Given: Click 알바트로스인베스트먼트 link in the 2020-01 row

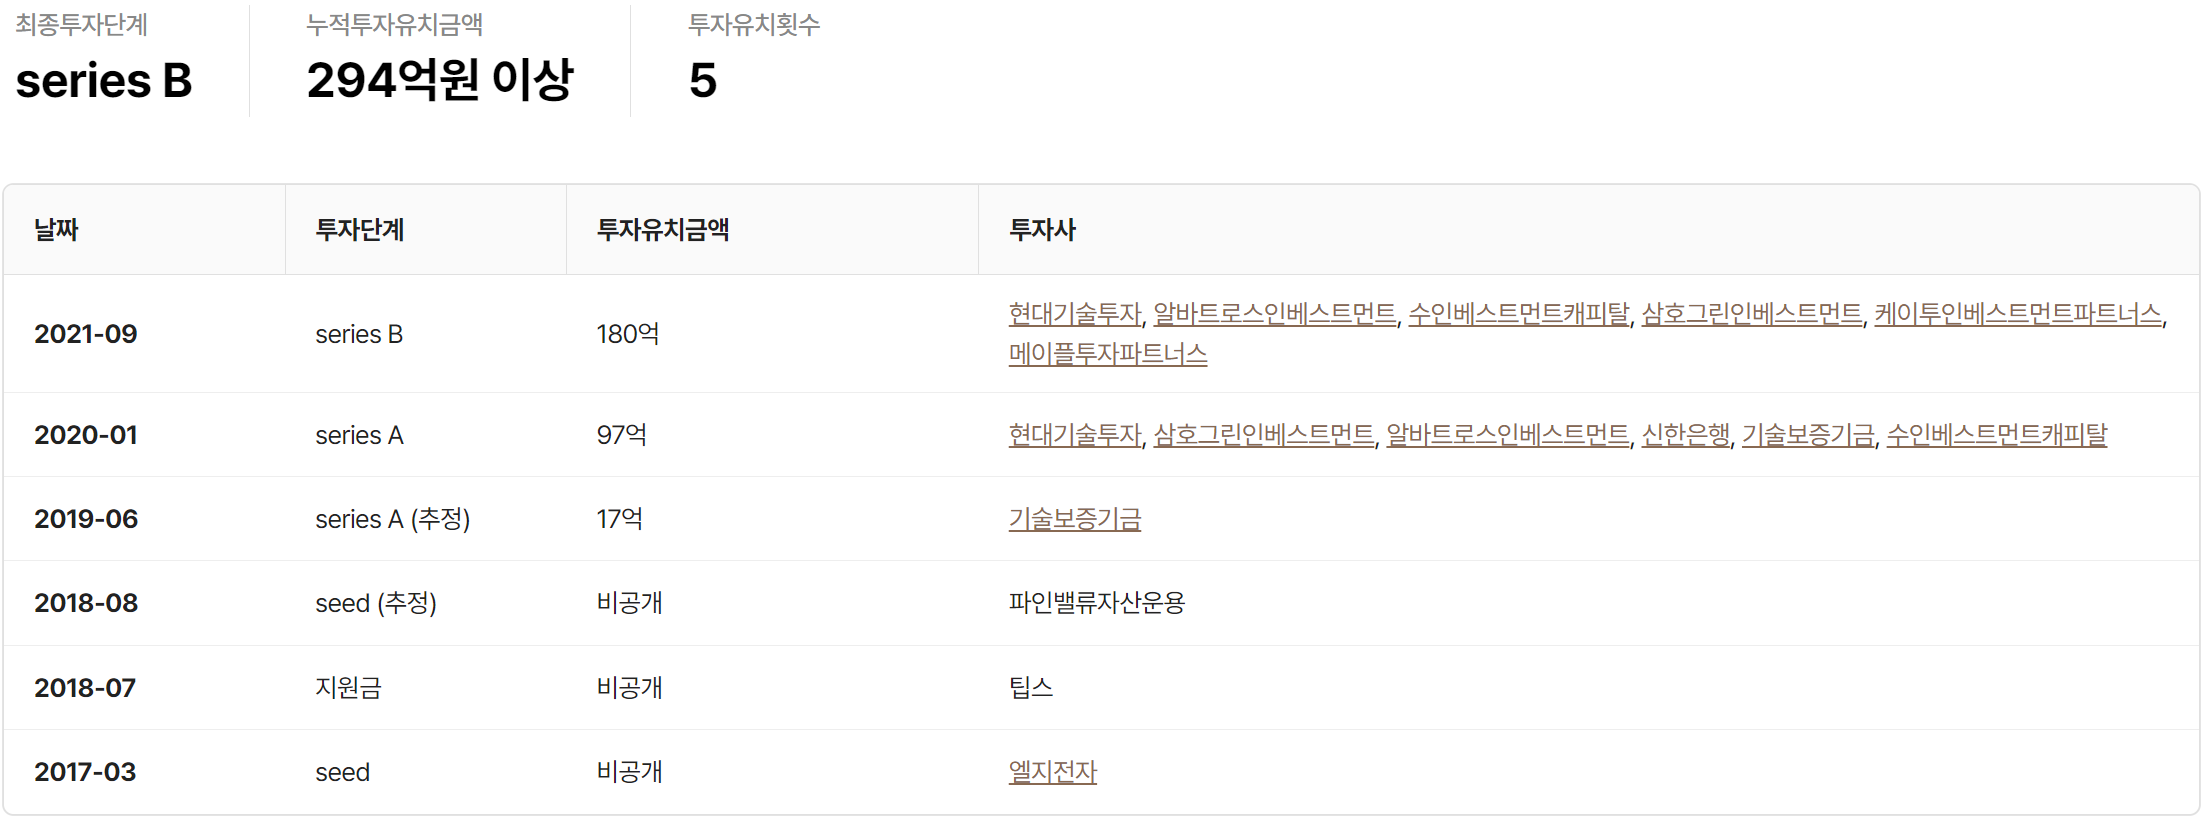Looking at the screenshot, I should pyautogui.click(x=1507, y=435).
